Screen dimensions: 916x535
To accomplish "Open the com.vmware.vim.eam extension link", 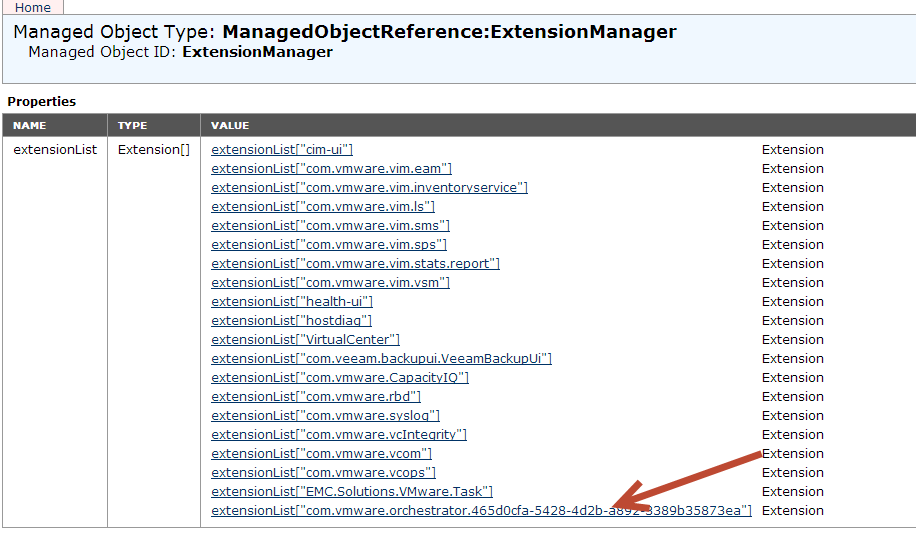I will 331,169.
